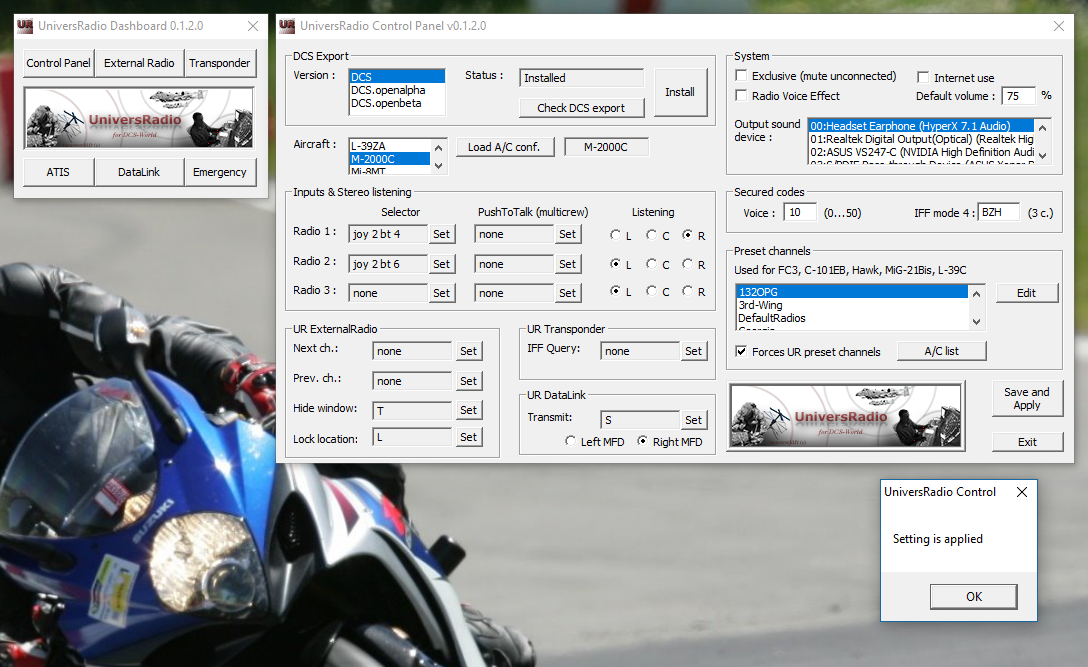This screenshot has height=667, width=1088.
Task: Click Save and Apply button
Action: [x=1027, y=398]
